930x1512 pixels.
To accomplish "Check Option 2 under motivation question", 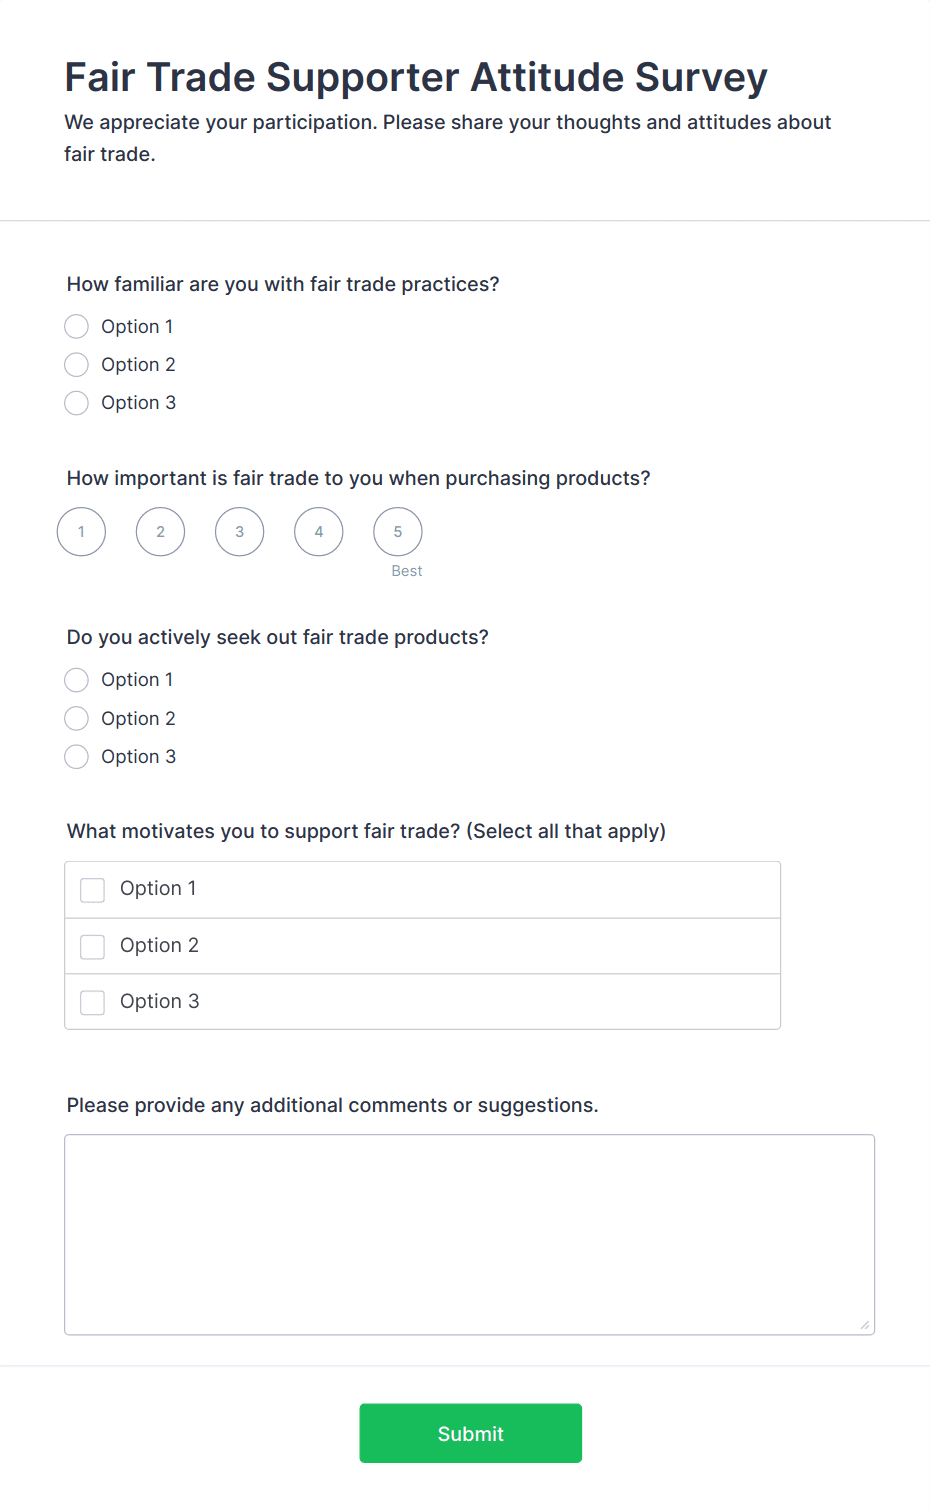I will 93,946.
